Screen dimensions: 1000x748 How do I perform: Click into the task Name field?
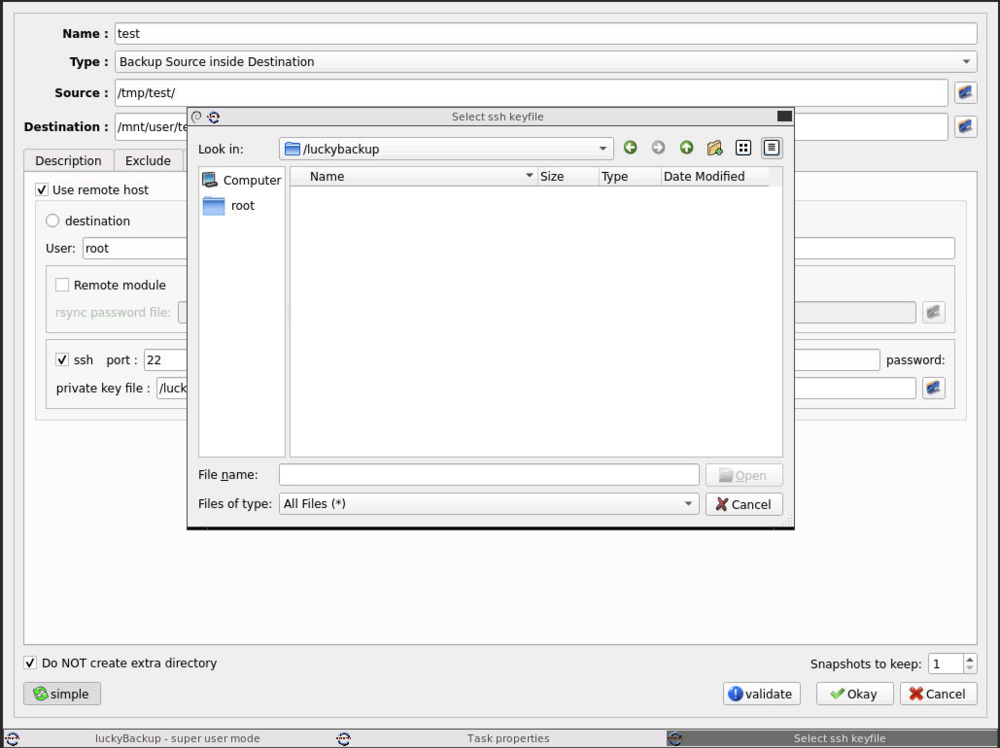tap(546, 34)
